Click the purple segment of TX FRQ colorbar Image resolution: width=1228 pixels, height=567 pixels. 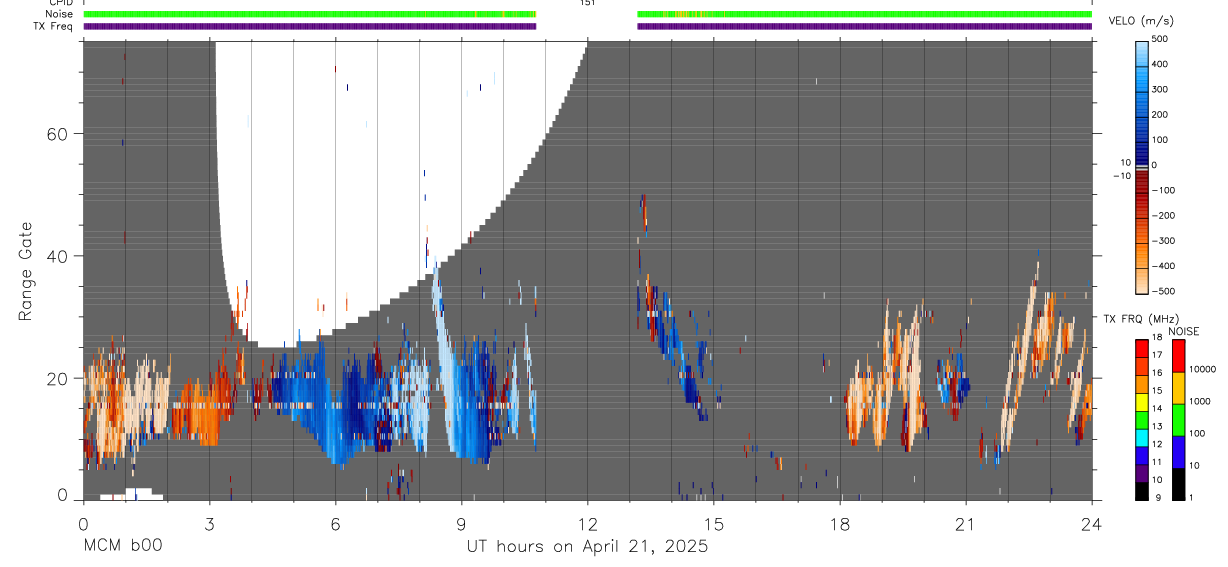[1142, 473]
